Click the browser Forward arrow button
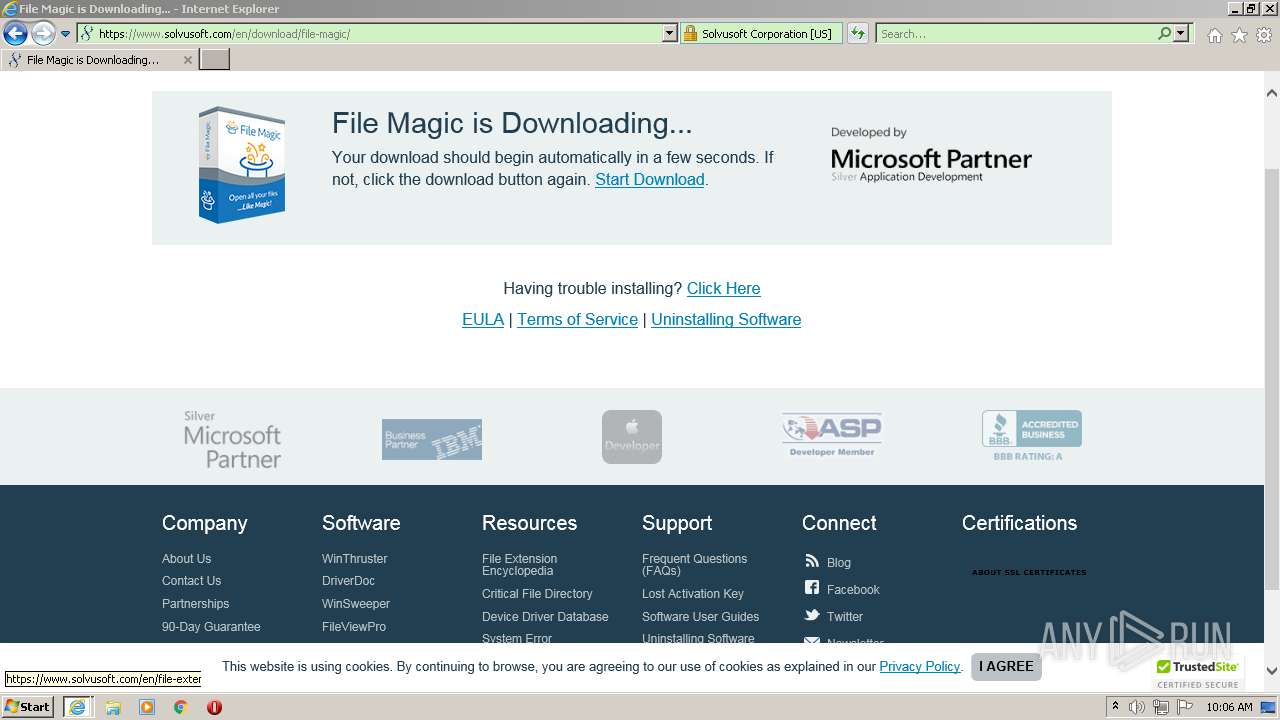This screenshot has height=720, width=1280. 42,34
